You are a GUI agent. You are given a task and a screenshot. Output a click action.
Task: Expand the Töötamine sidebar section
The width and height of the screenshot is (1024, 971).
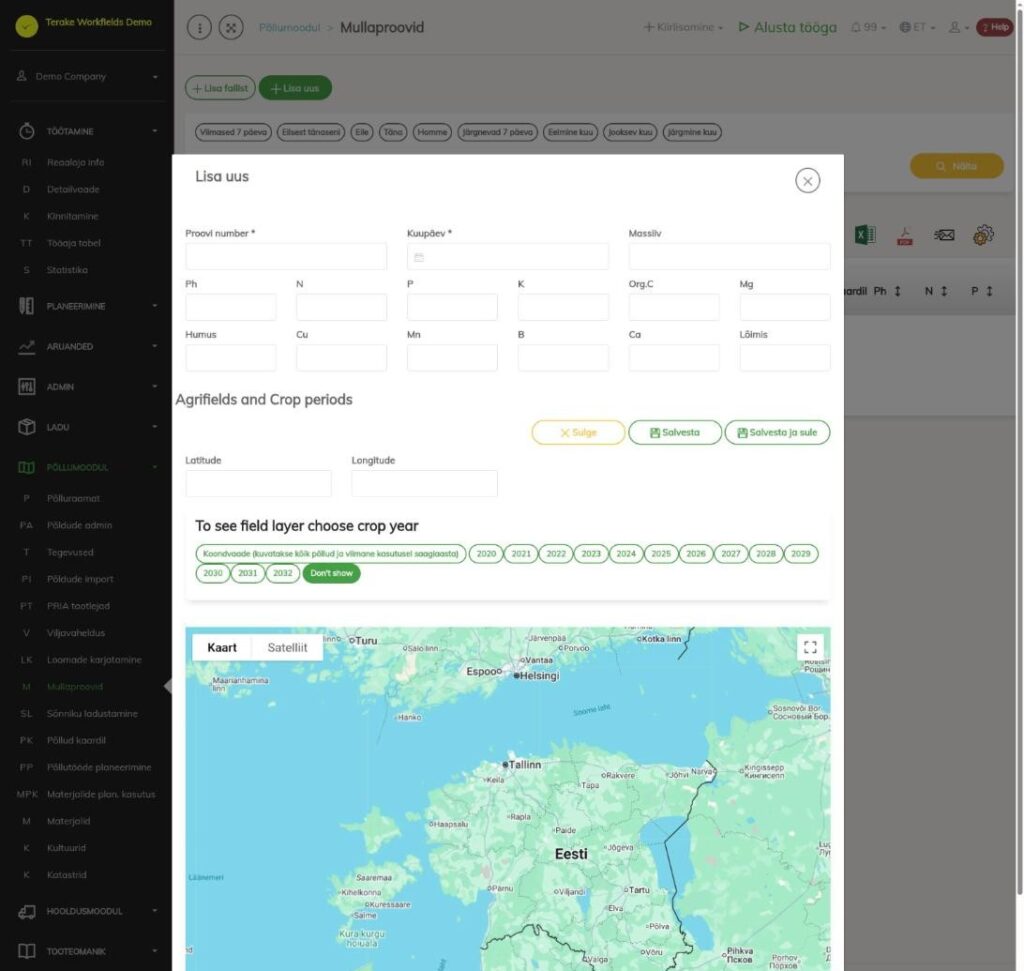pyautogui.click(x=87, y=131)
